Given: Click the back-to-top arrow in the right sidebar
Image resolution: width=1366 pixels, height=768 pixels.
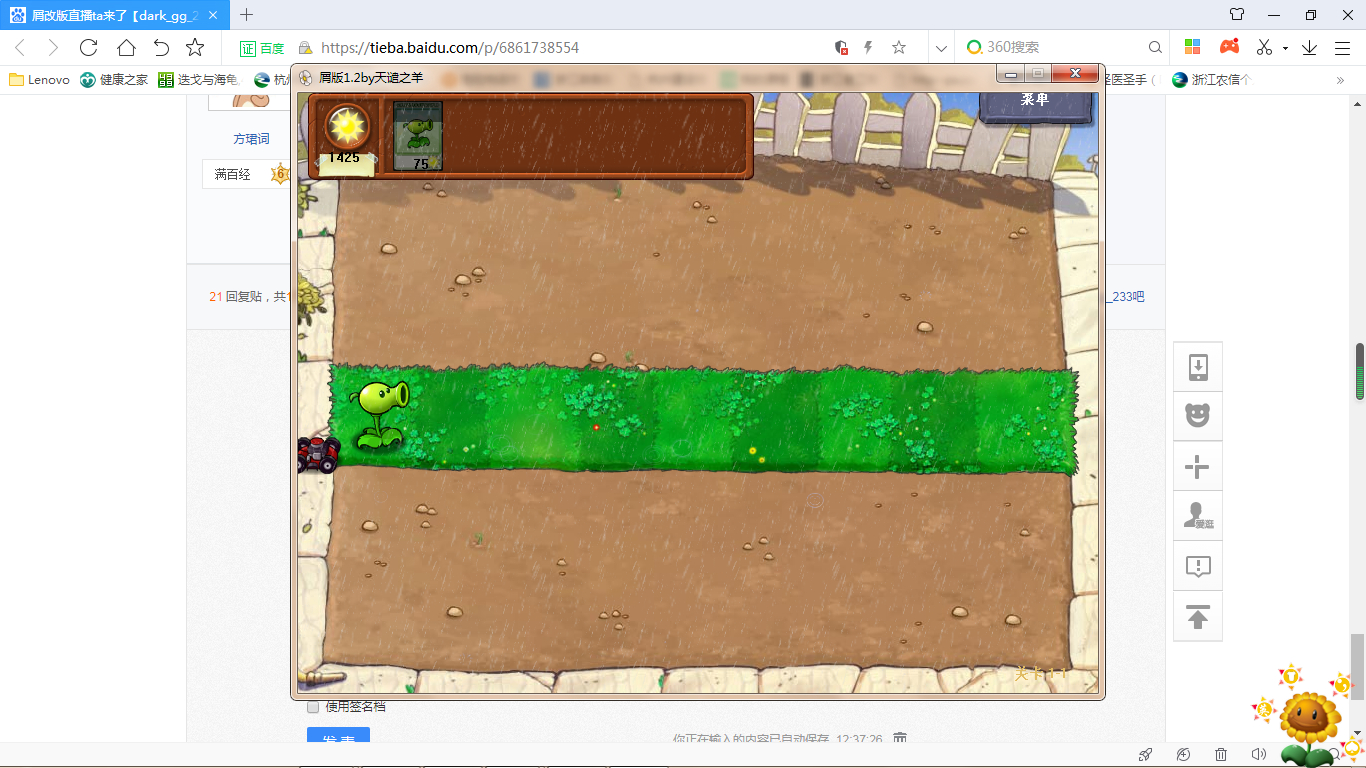Looking at the screenshot, I should [1198, 616].
